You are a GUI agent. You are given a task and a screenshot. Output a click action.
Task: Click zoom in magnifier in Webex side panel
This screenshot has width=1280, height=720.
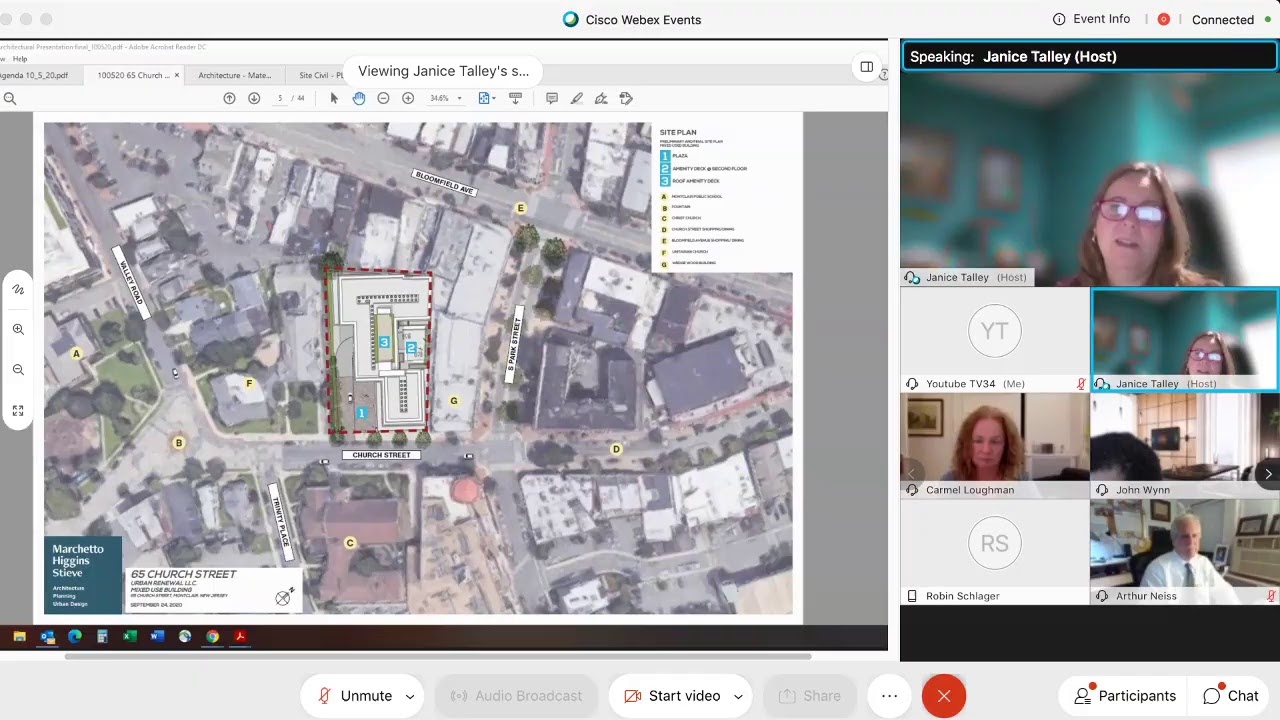coord(18,329)
